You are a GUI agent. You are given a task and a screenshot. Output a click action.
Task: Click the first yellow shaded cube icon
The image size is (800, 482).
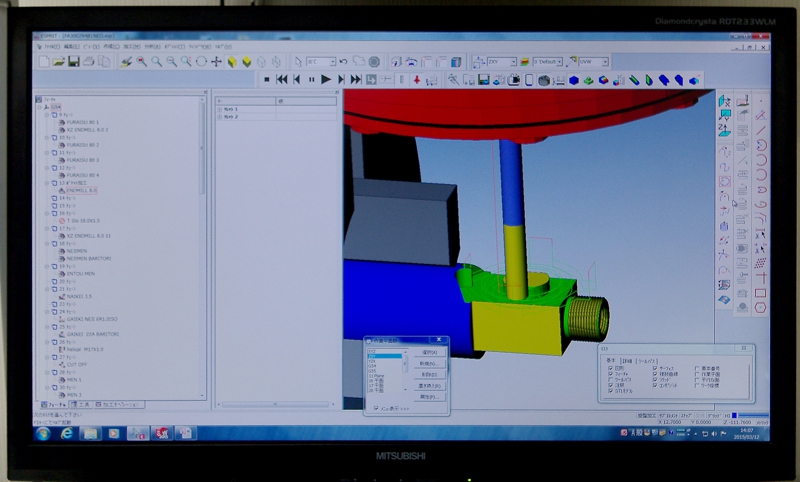[232, 62]
